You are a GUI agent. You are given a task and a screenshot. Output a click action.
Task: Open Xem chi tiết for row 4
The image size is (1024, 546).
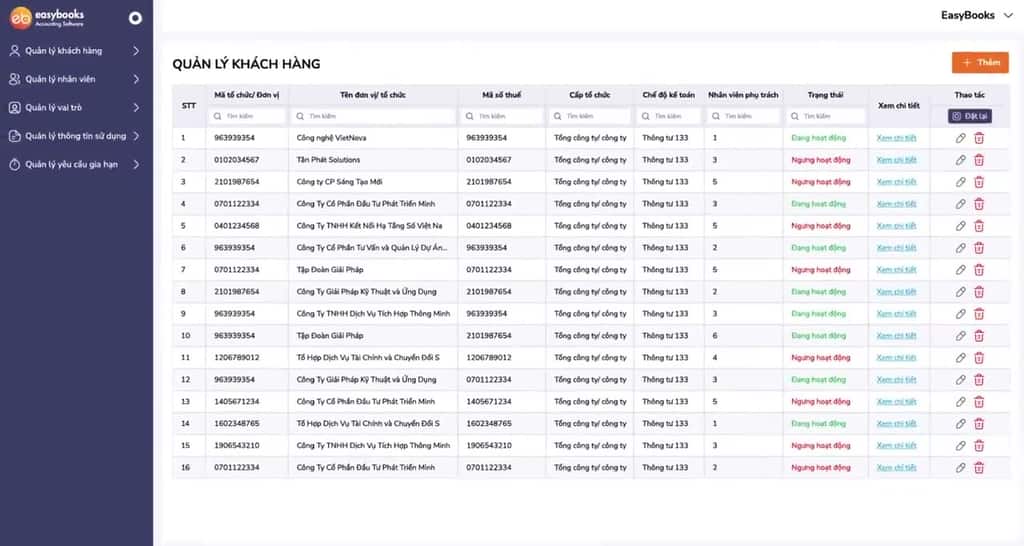[897, 204]
